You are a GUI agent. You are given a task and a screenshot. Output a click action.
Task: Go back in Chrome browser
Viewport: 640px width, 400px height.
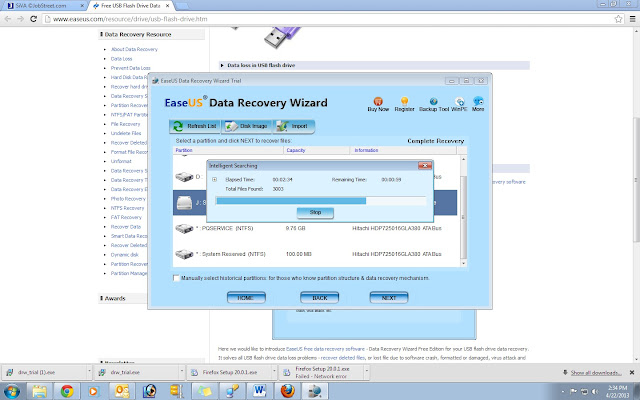click(8, 19)
